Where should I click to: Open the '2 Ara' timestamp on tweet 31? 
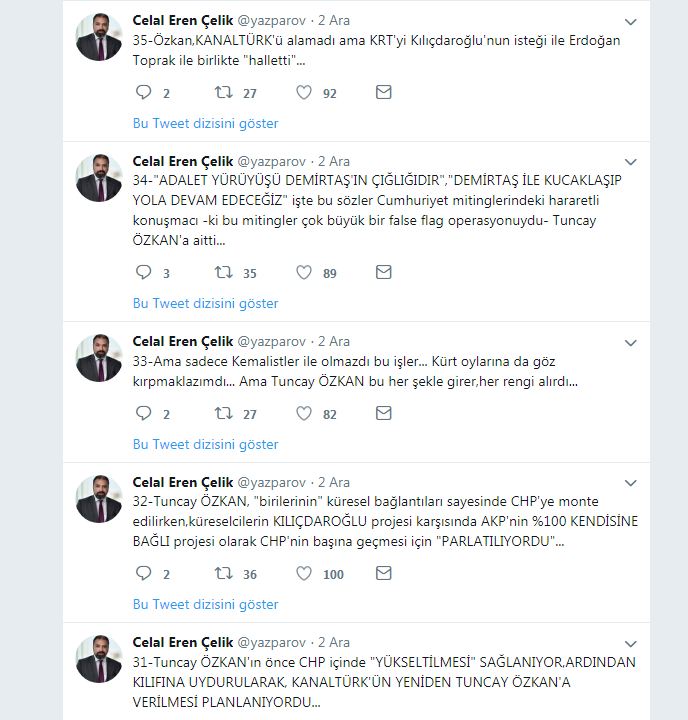click(x=334, y=642)
